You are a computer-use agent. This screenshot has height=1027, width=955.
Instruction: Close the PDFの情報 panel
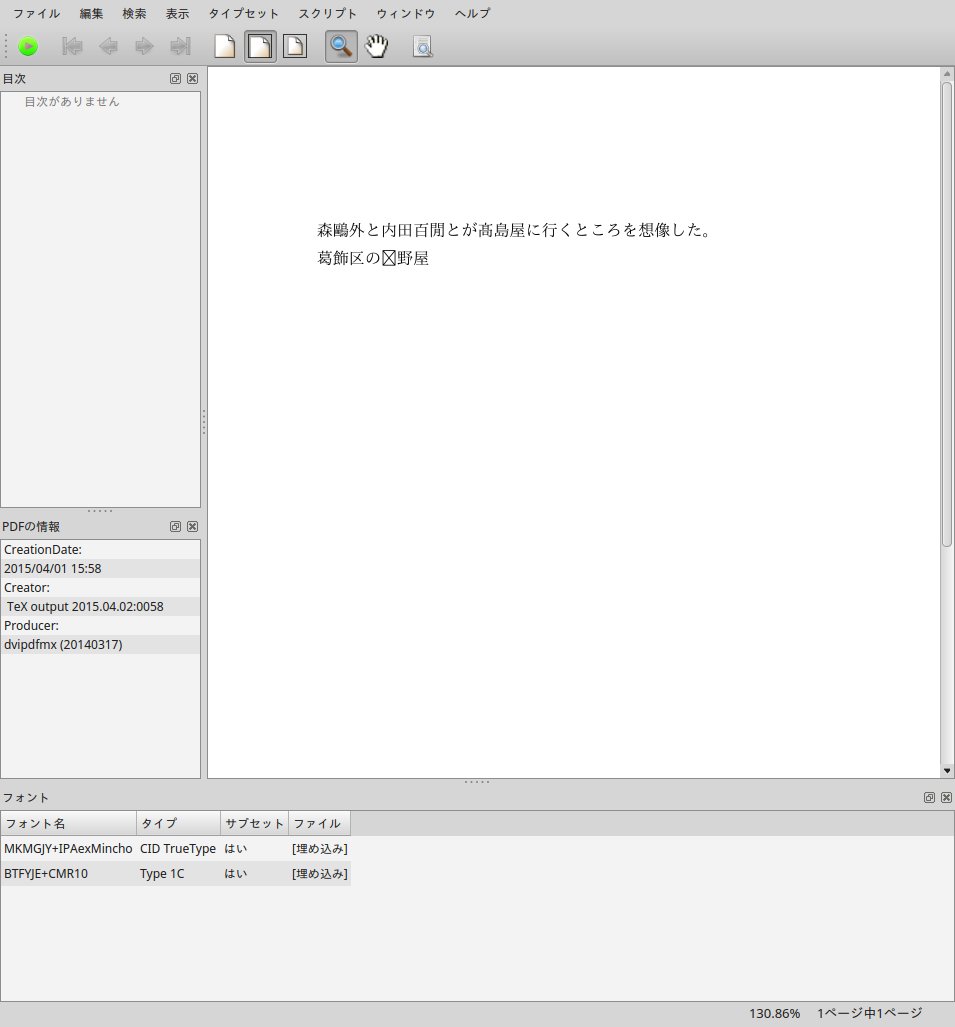(193, 527)
